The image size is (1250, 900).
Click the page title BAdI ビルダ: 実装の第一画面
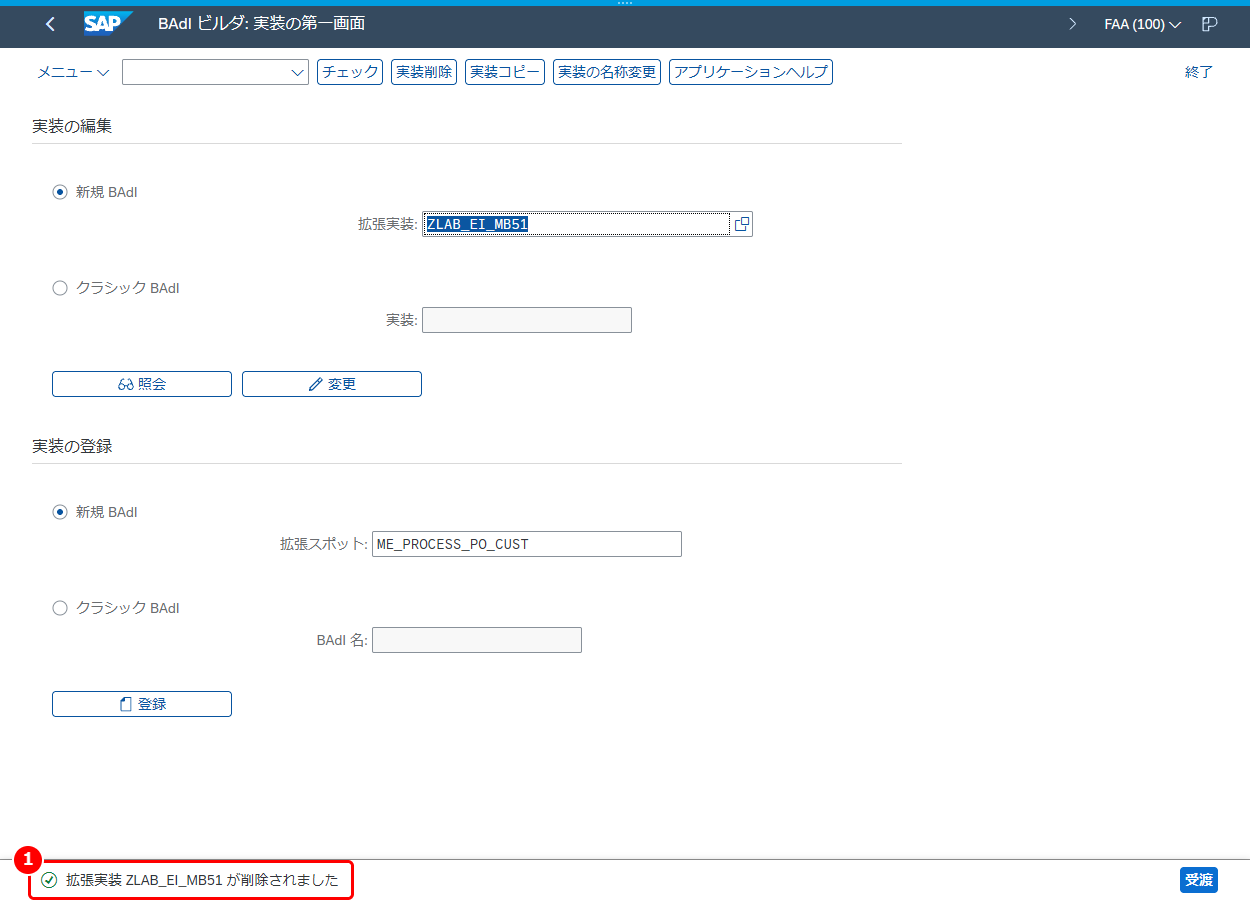(261, 24)
